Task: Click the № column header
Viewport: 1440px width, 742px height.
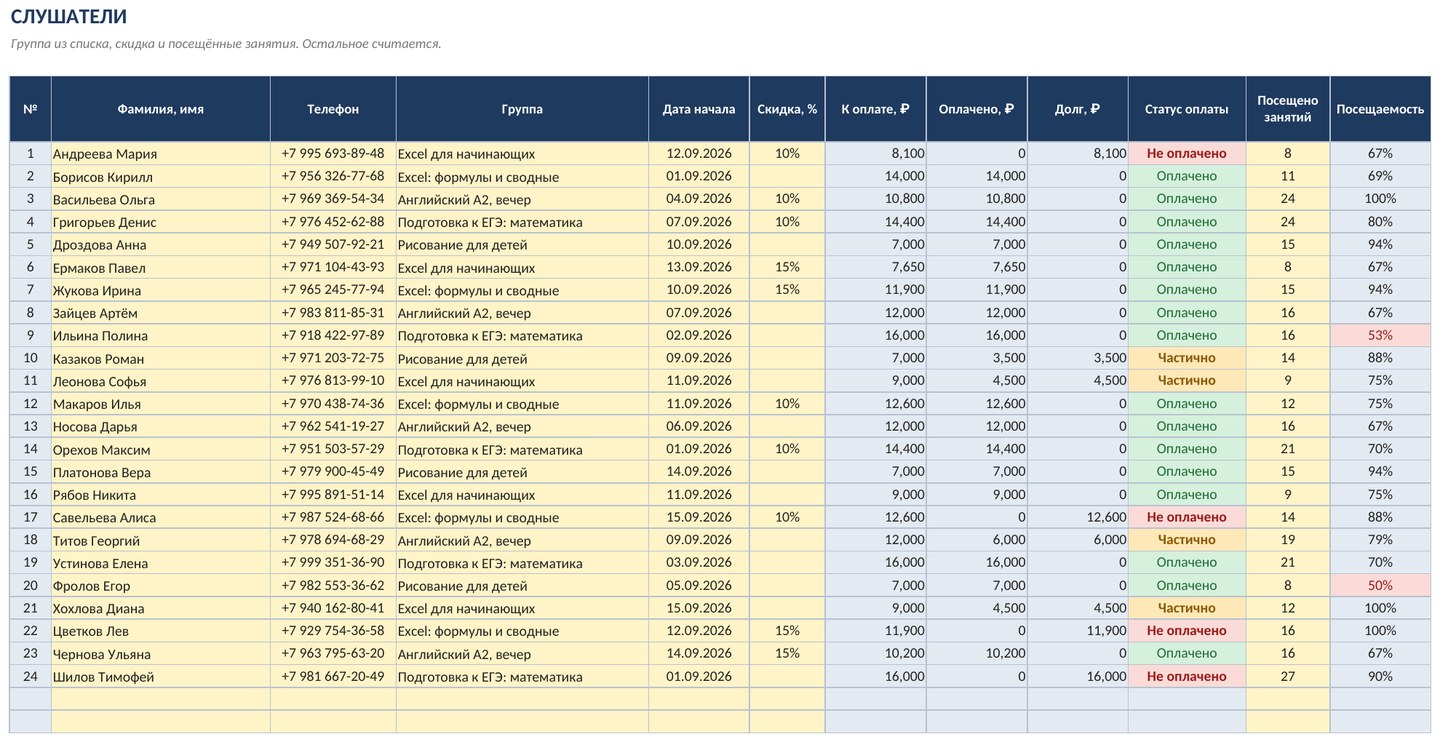Action: 30,109
